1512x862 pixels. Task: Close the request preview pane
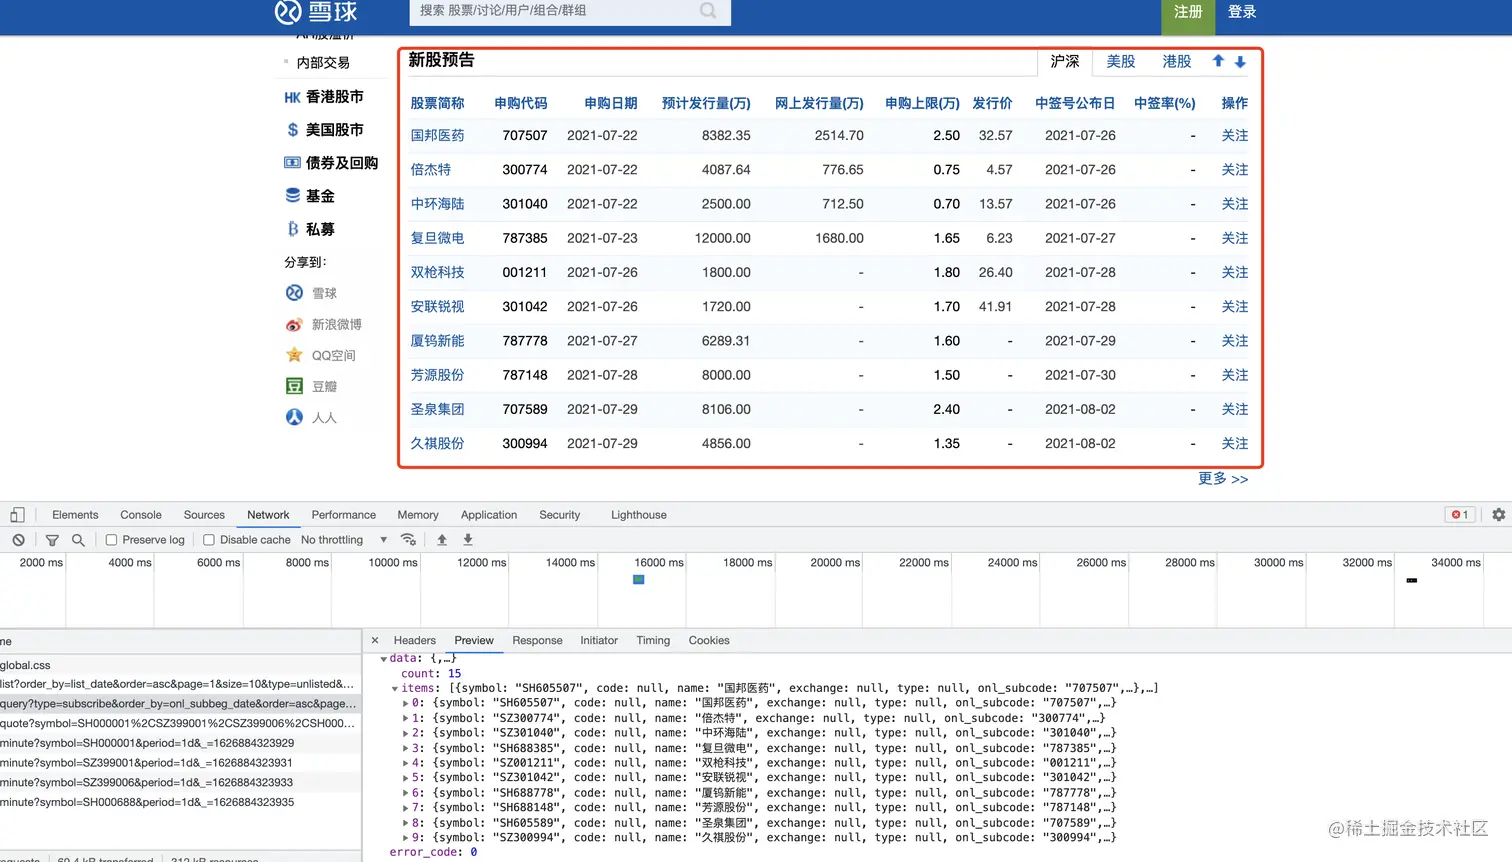[375, 641]
